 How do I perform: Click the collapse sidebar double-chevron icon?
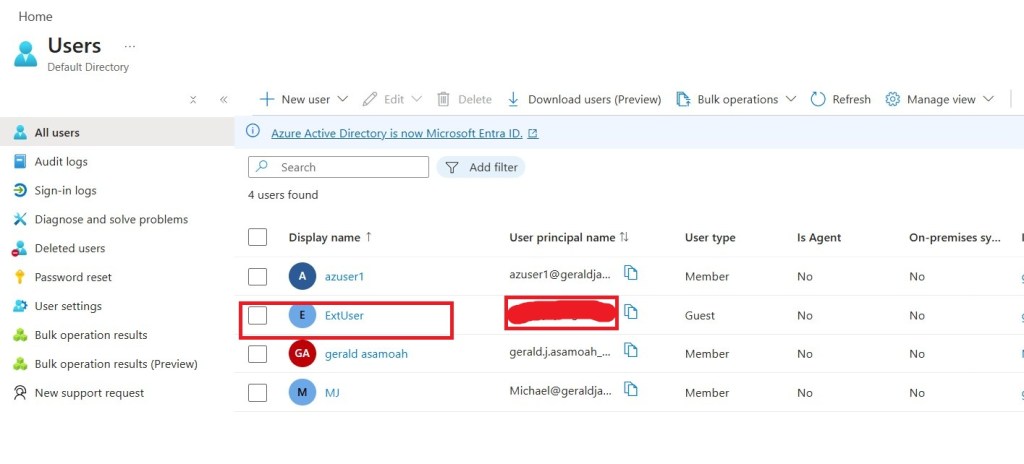[x=223, y=99]
